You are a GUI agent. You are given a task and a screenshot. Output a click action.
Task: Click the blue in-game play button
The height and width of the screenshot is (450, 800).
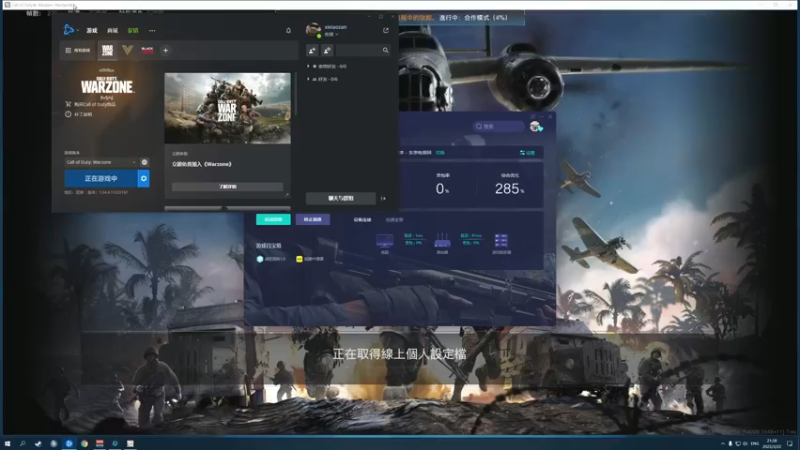tap(101, 179)
